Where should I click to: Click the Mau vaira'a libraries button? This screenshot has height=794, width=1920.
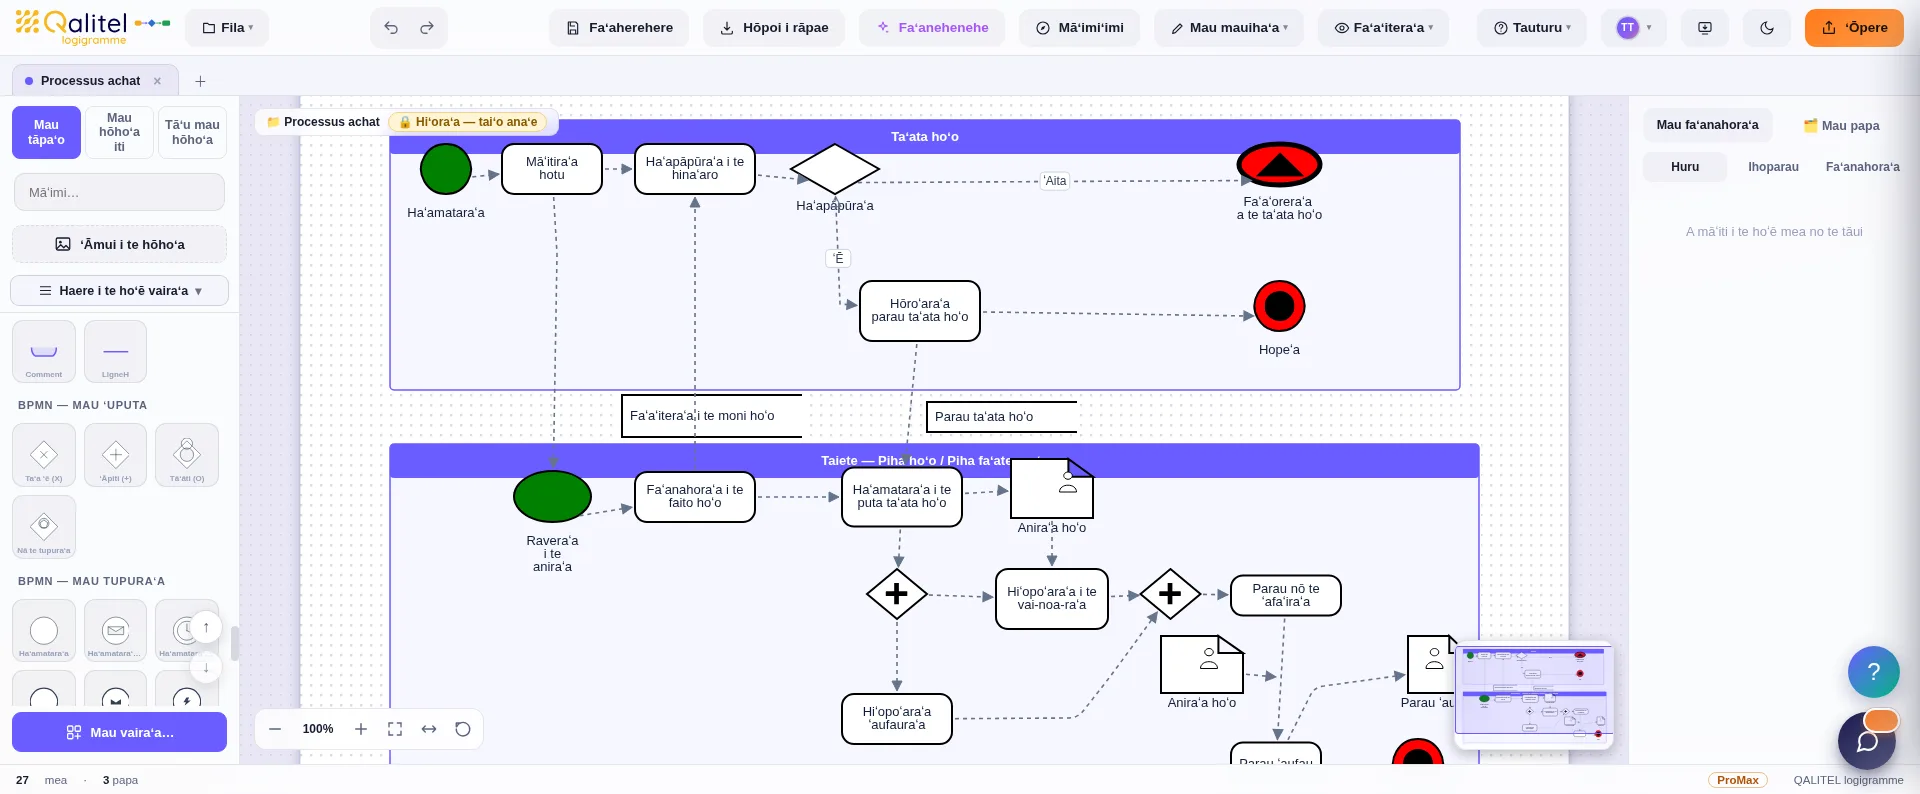[x=119, y=732]
